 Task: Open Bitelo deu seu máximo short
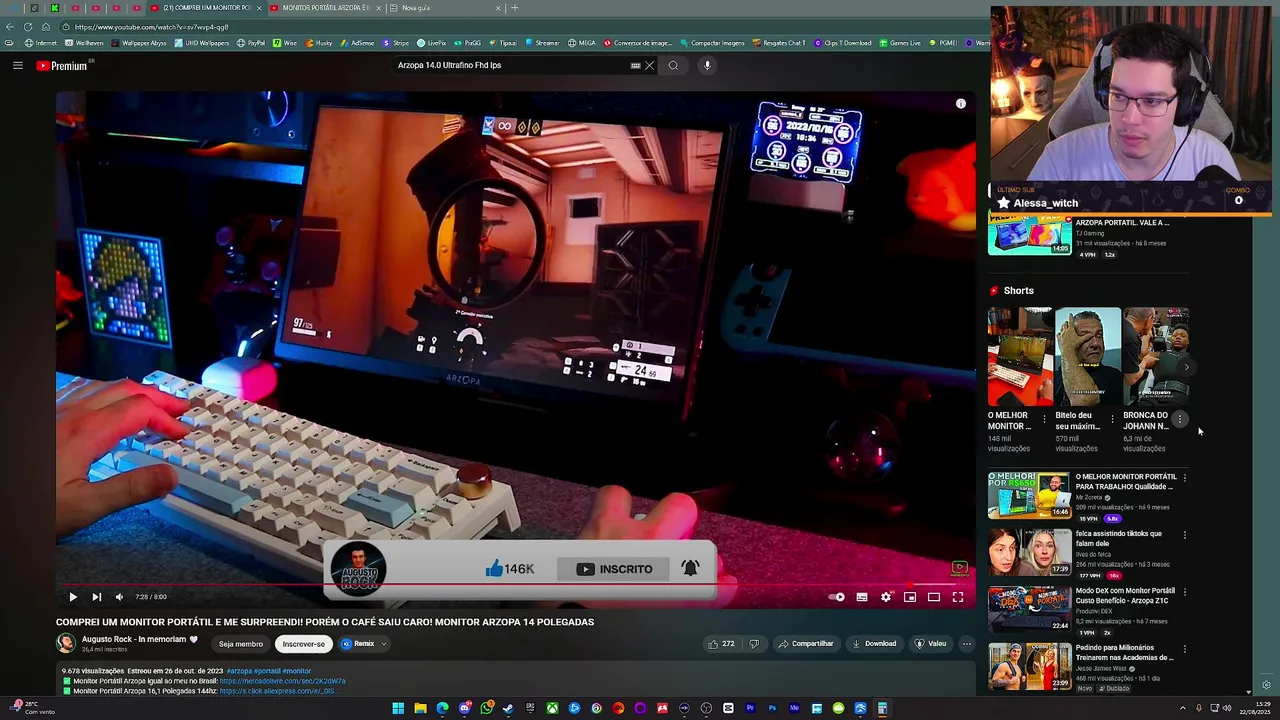(x=1088, y=356)
